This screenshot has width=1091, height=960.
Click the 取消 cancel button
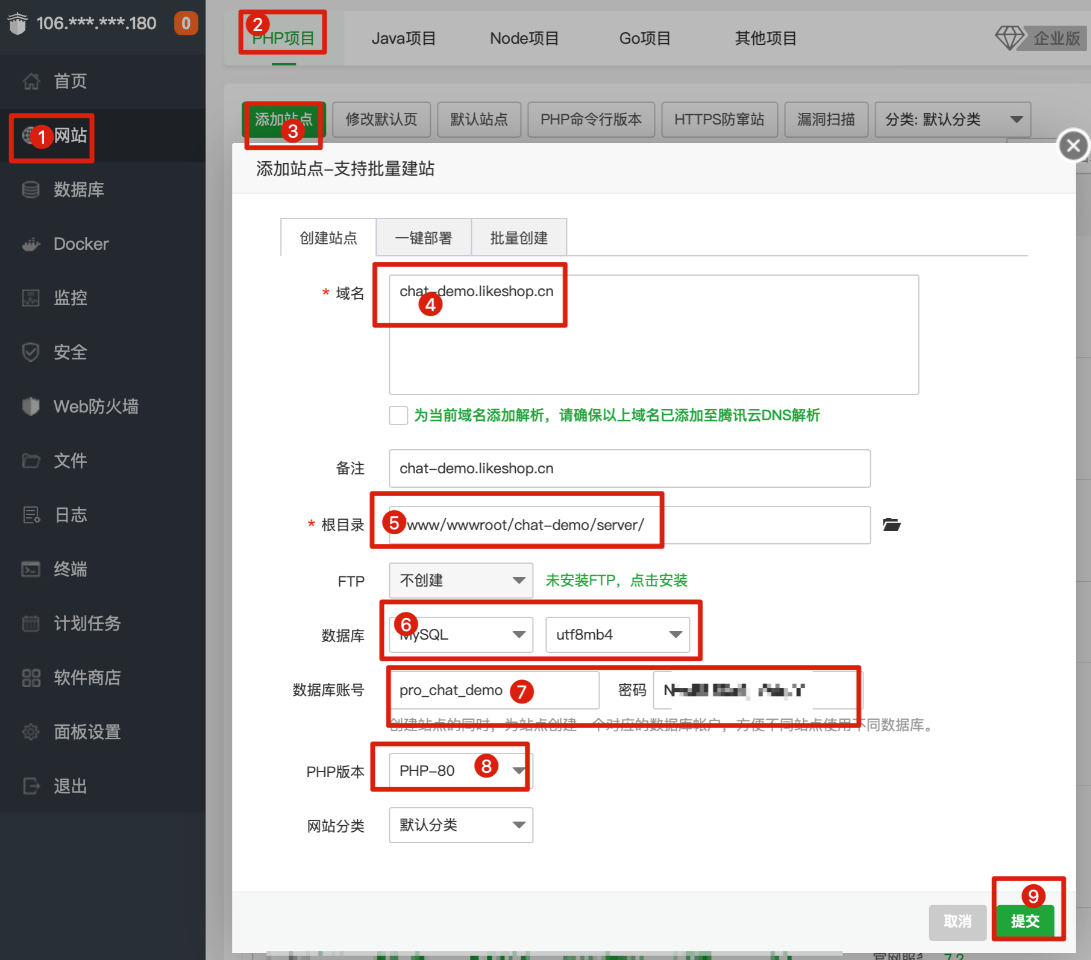click(957, 921)
